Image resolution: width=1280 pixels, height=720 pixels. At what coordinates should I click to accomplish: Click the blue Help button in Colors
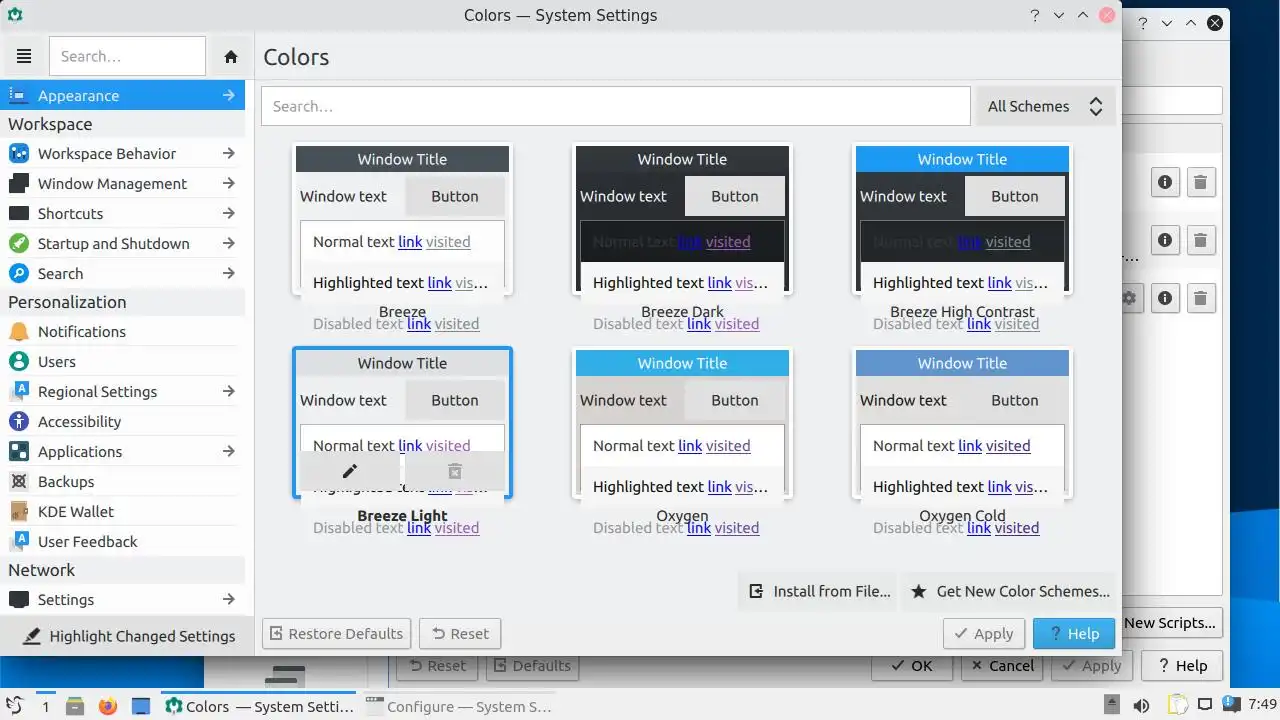1073,634
